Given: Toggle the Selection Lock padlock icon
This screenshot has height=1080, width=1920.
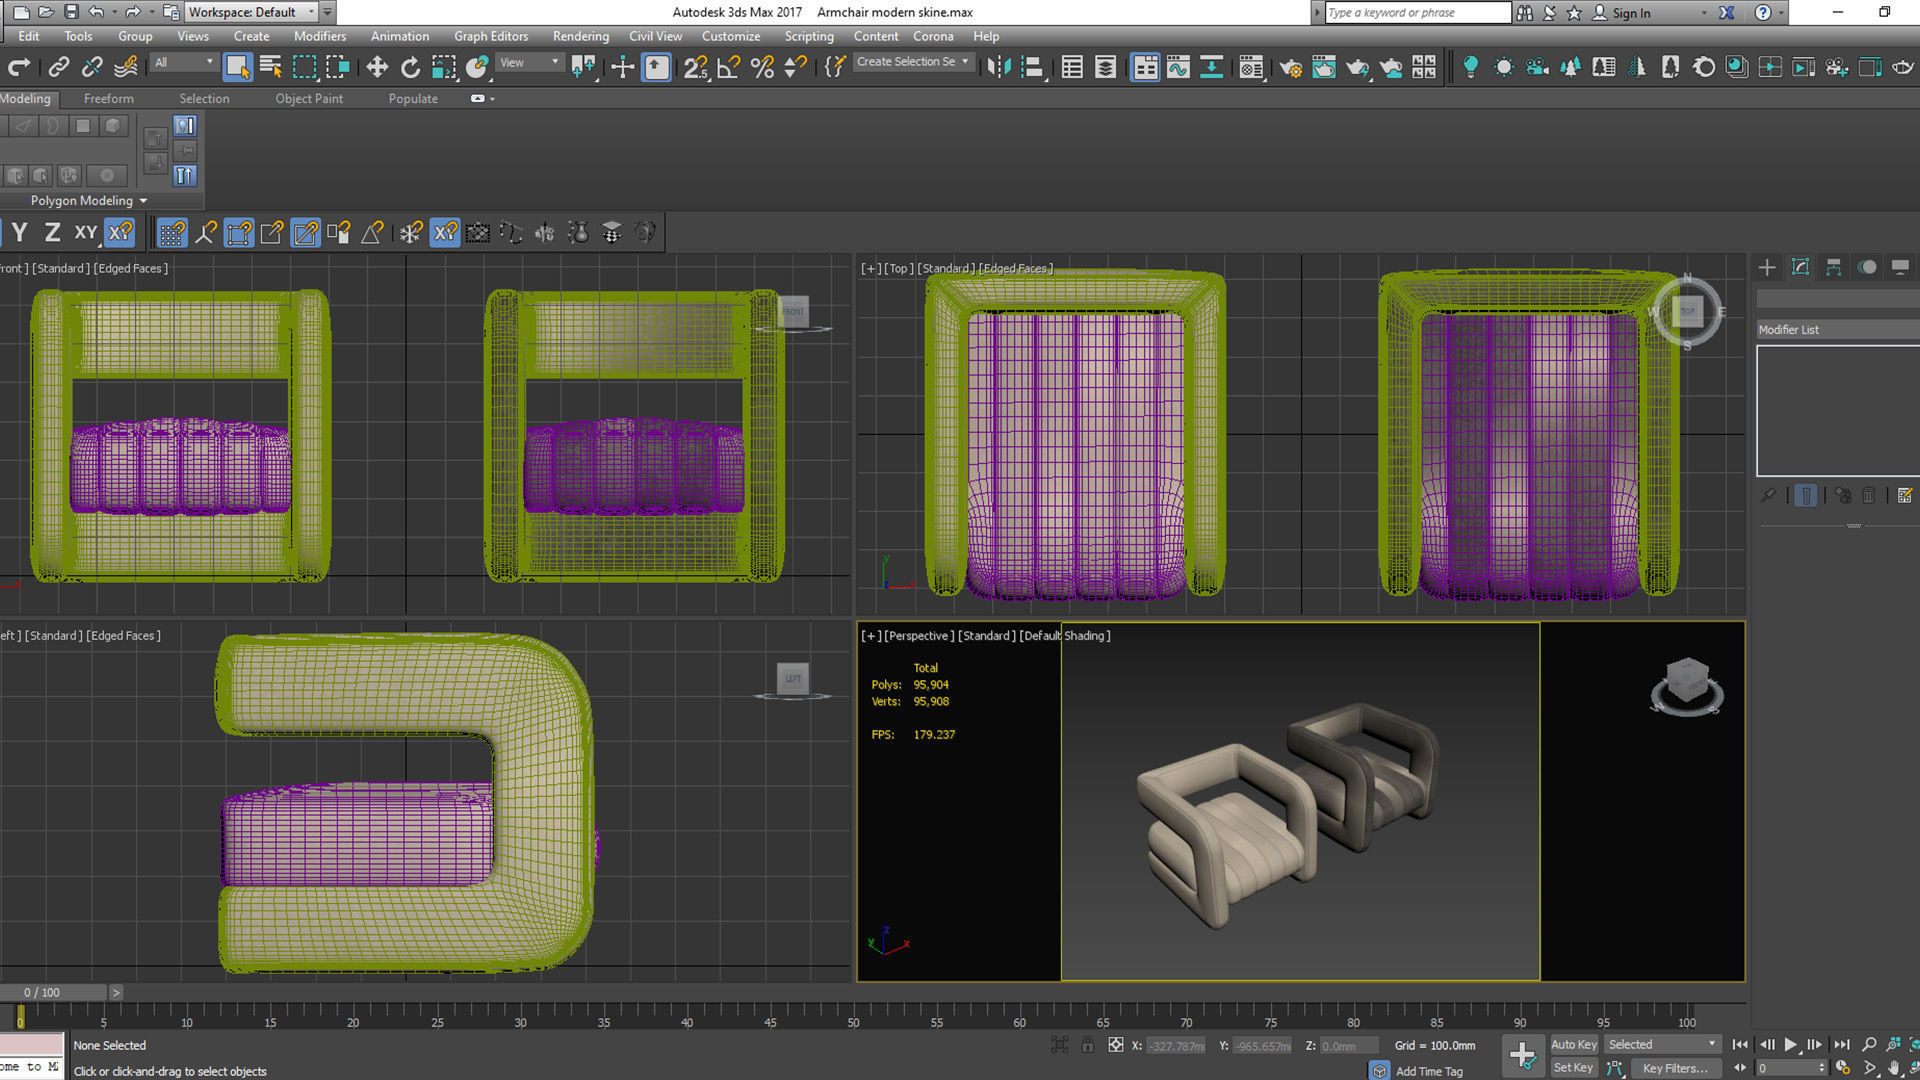Looking at the screenshot, I should 1088,1045.
